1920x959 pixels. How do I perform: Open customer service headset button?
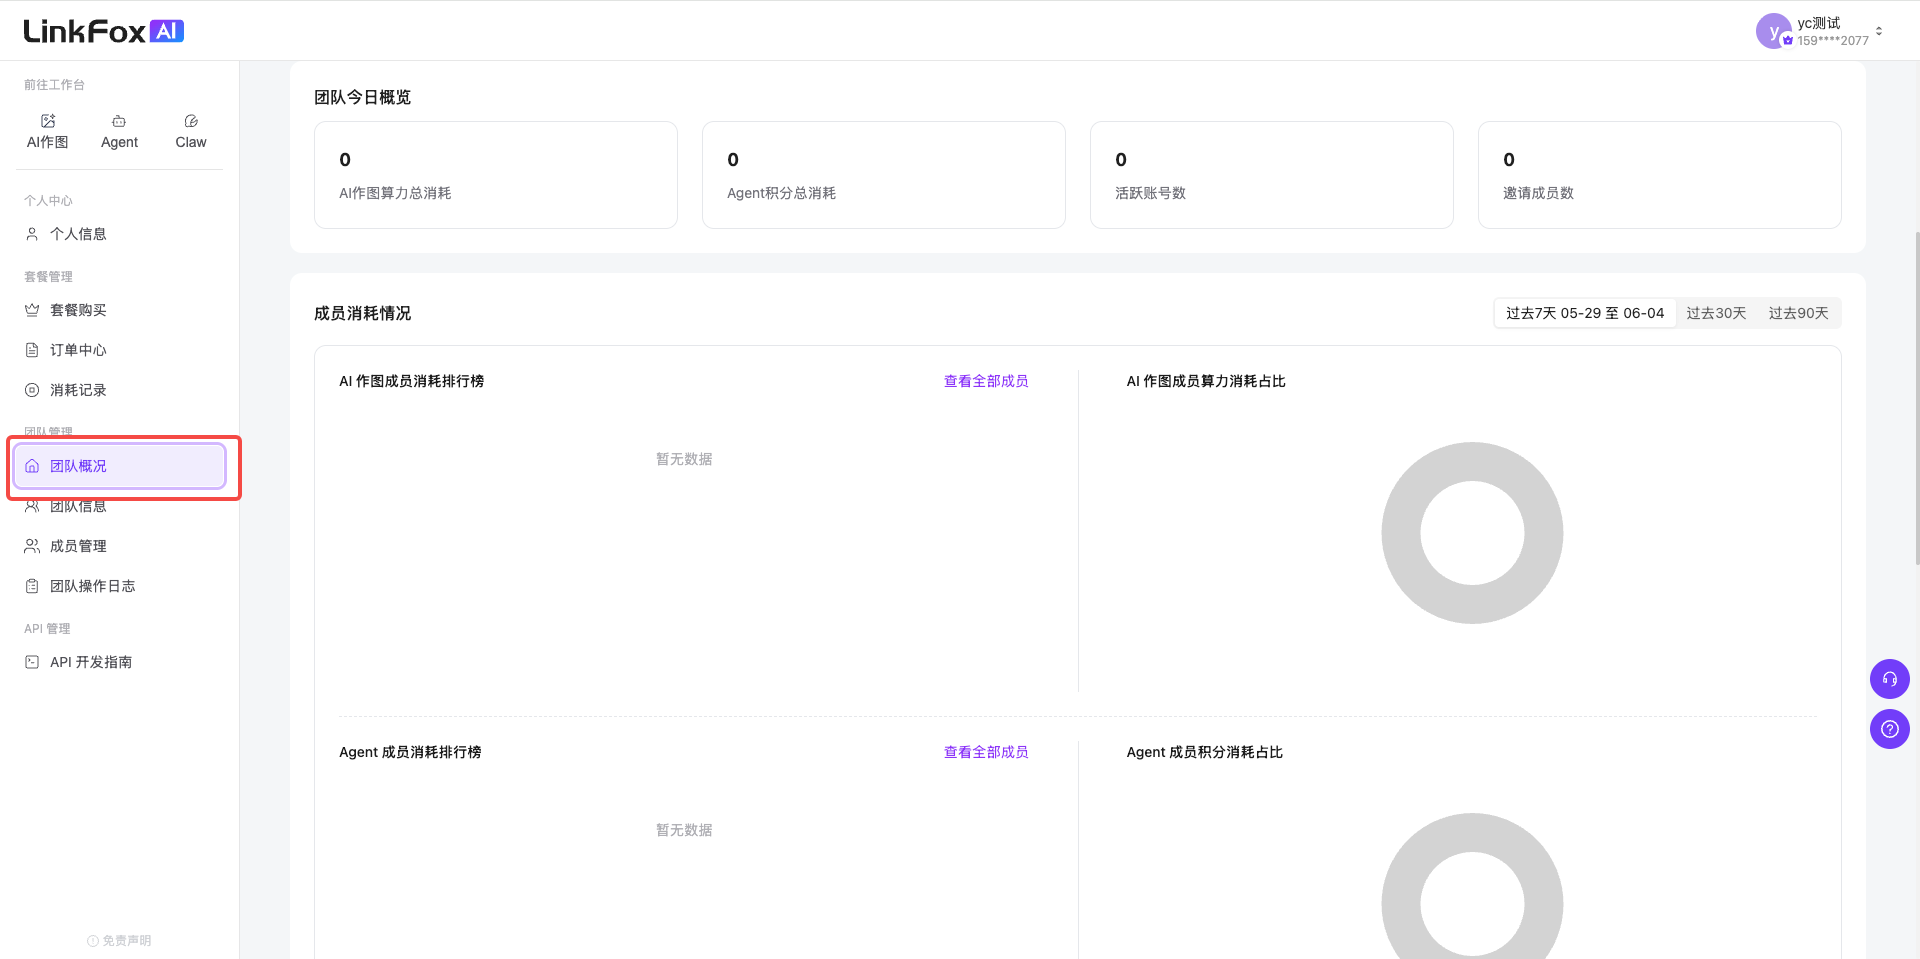[x=1889, y=679]
